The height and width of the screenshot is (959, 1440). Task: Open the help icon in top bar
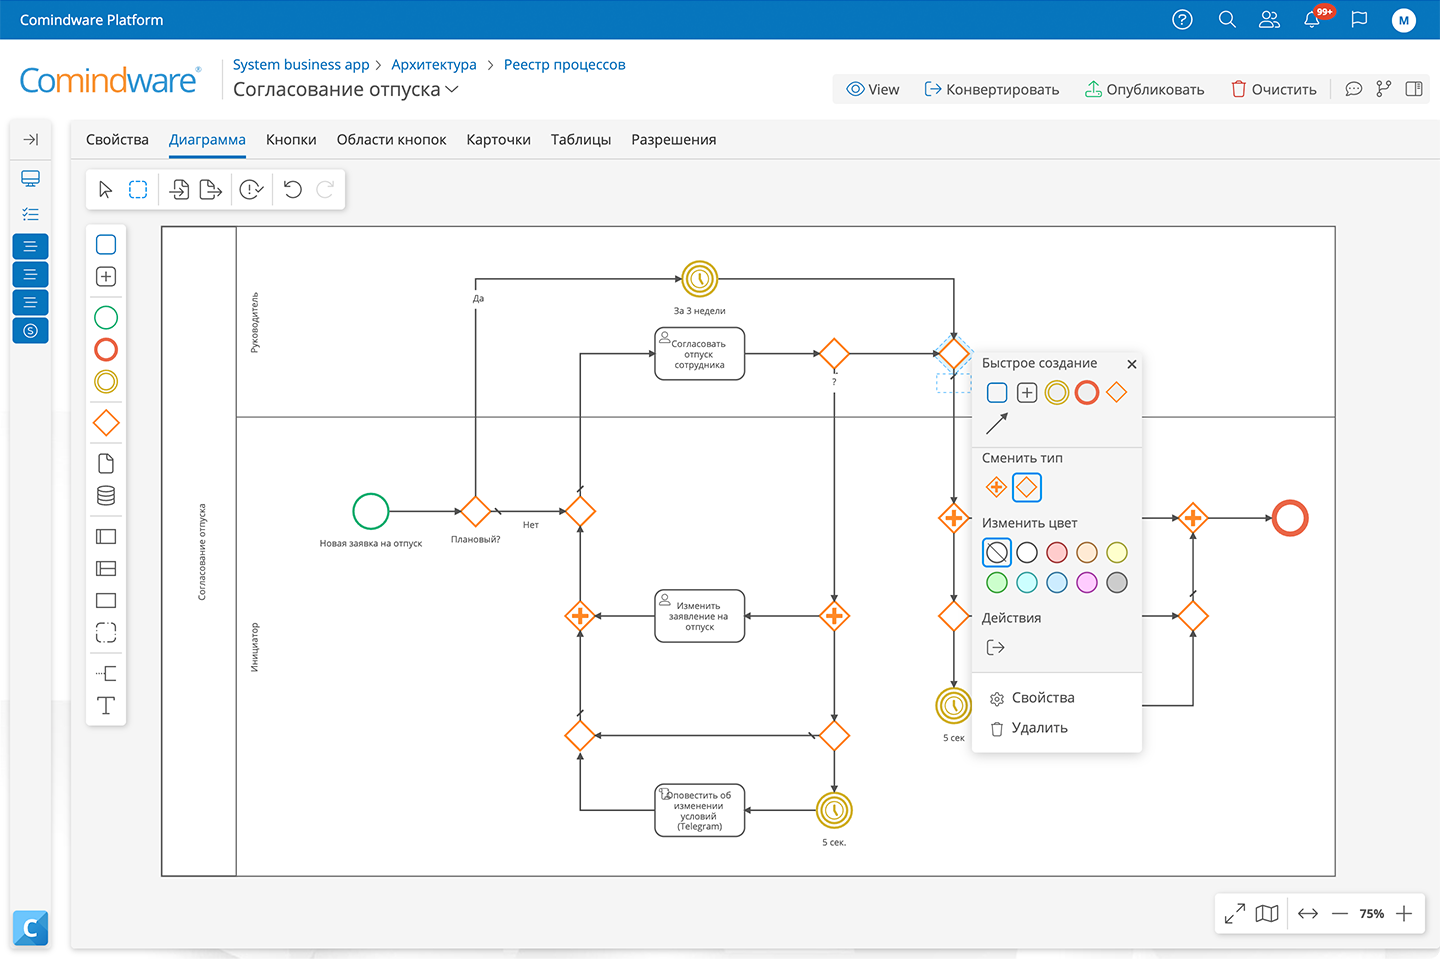[x=1182, y=20]
